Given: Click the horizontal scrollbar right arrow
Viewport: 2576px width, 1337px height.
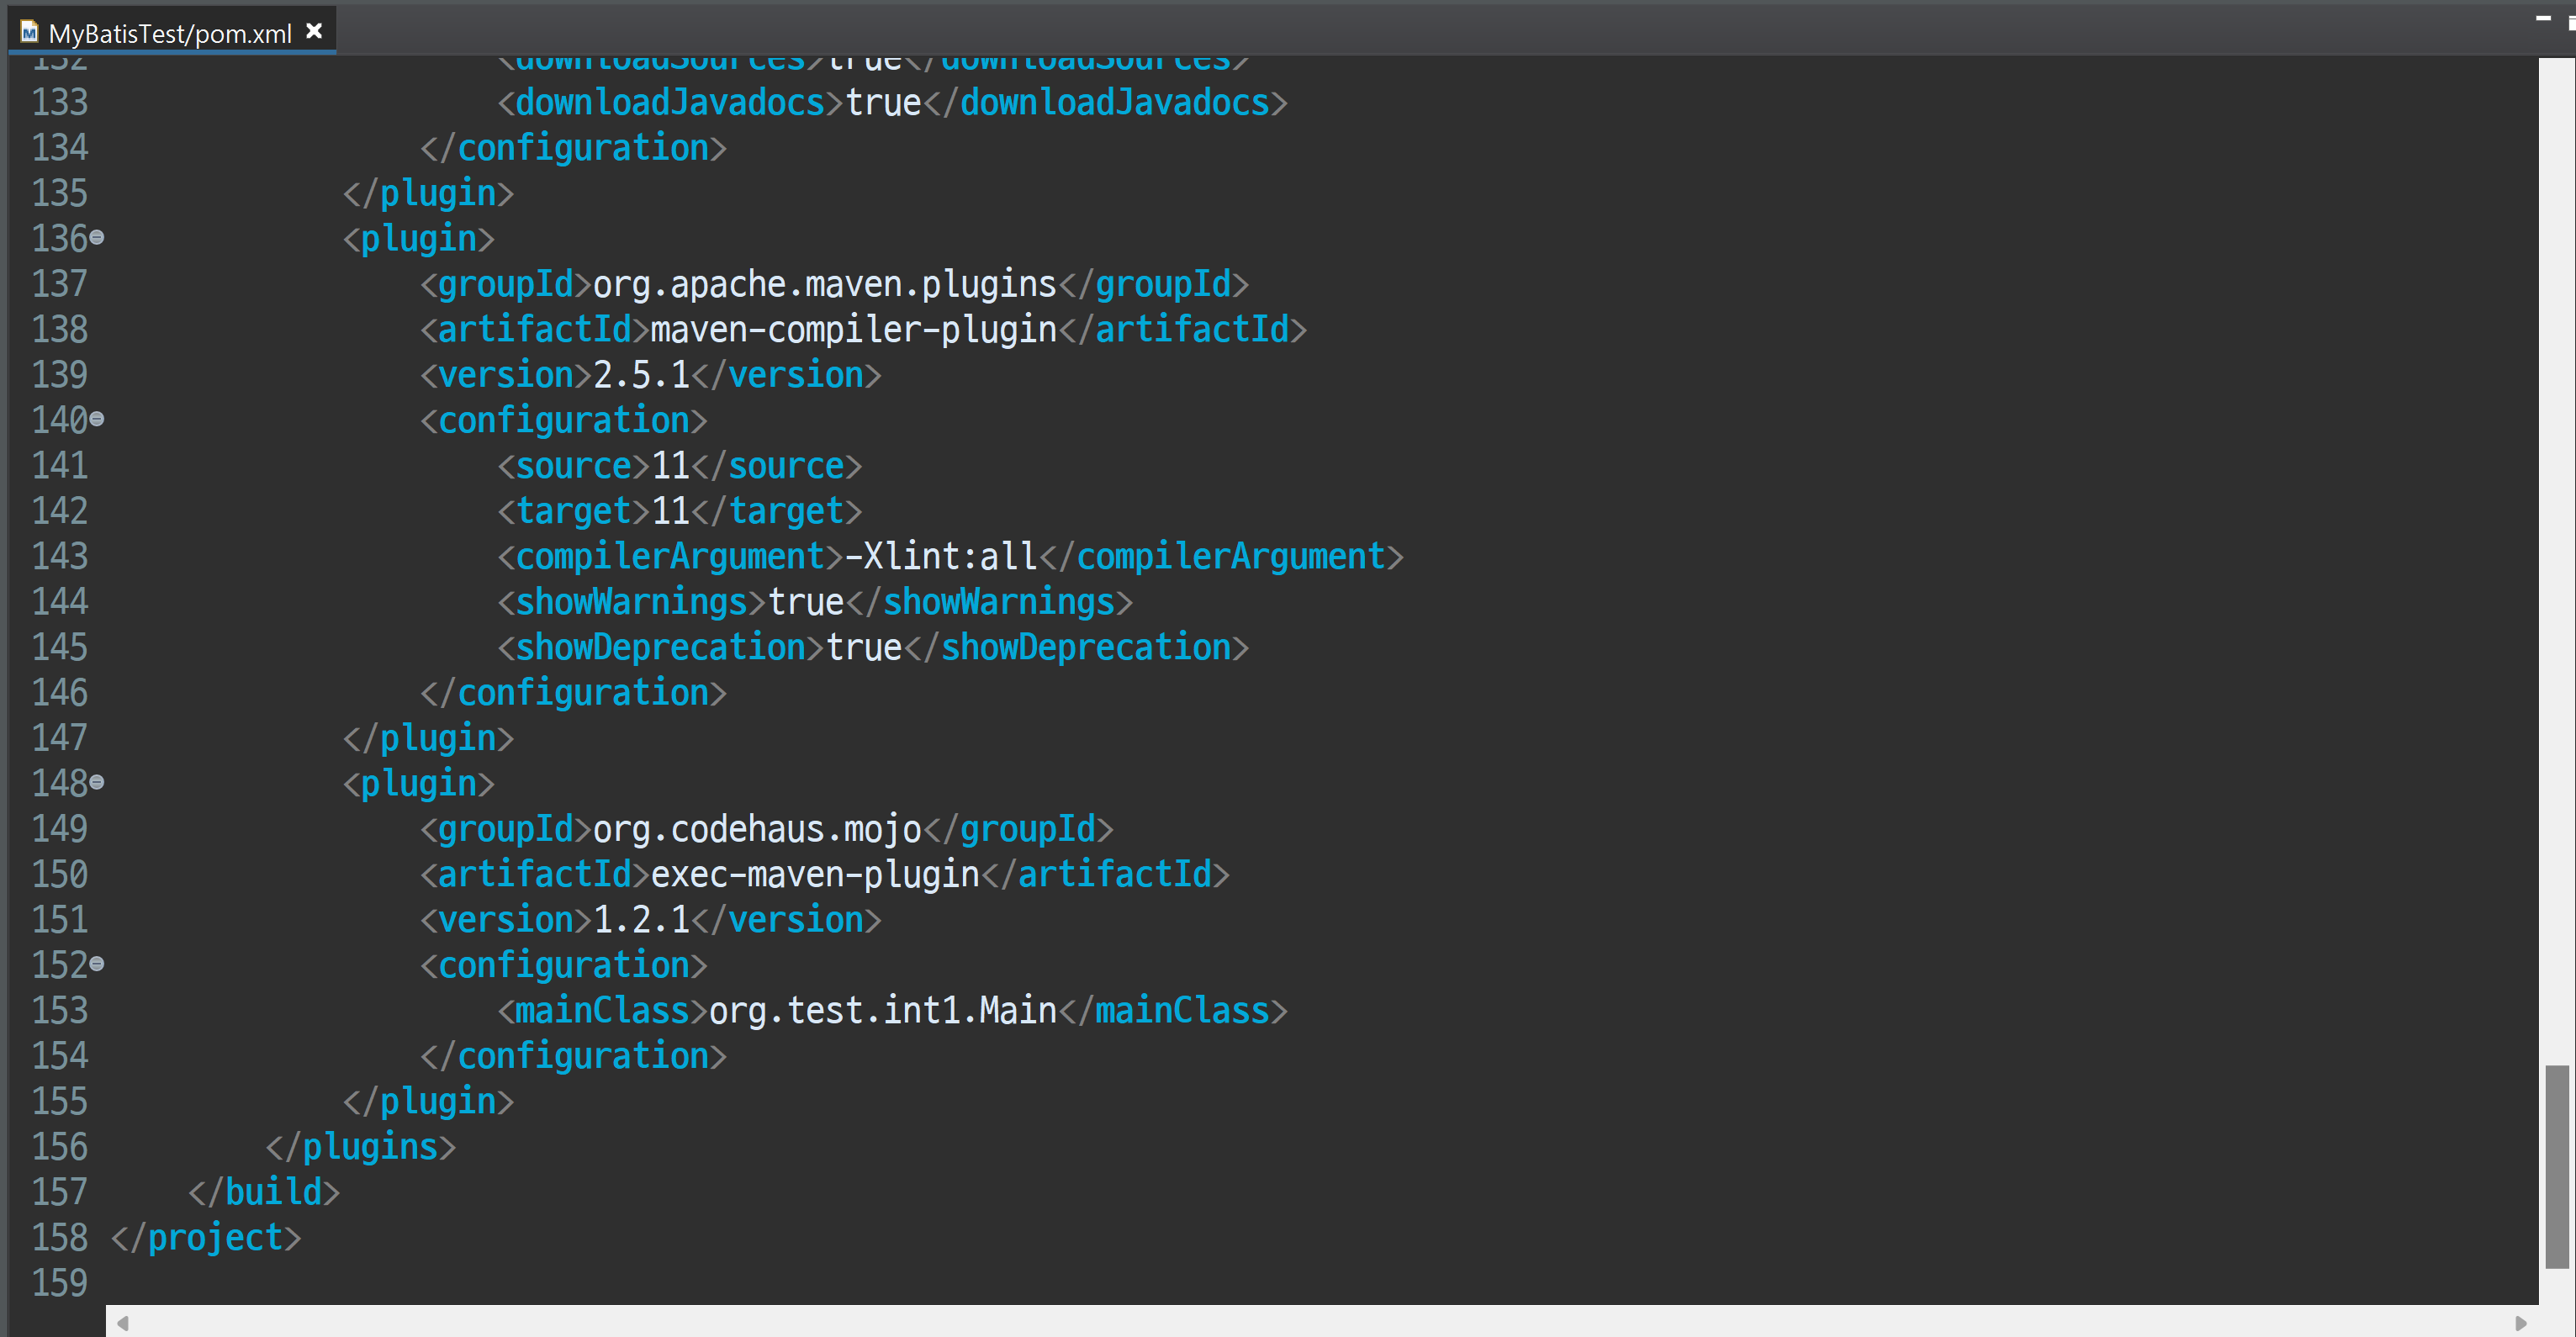Looking at the screenshot, I should [2521, 1323].
